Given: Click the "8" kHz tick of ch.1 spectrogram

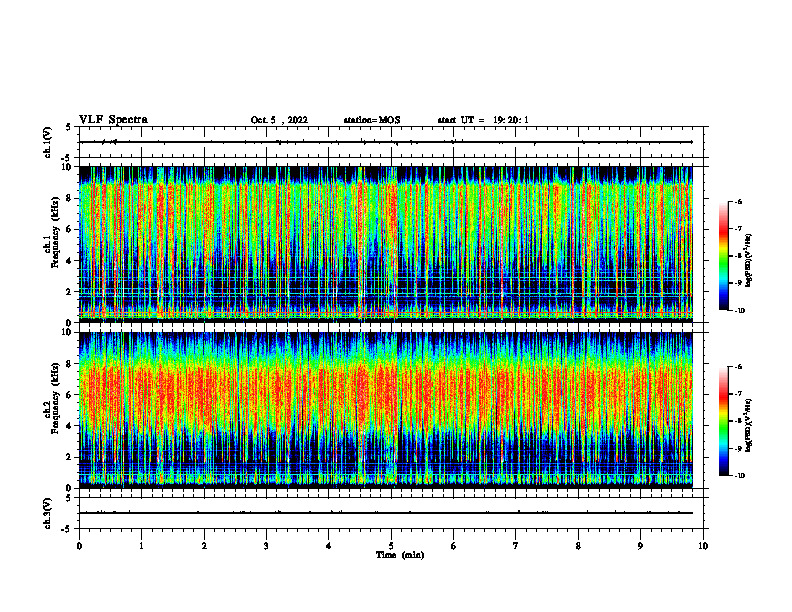Looking at the screenshot, I should tap(70, 198).
